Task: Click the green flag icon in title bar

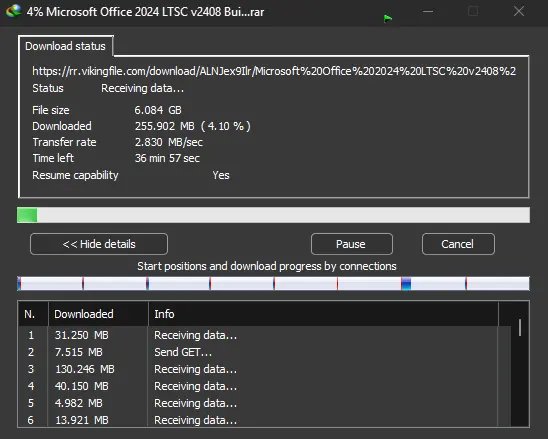Action: tap(388, 18)
